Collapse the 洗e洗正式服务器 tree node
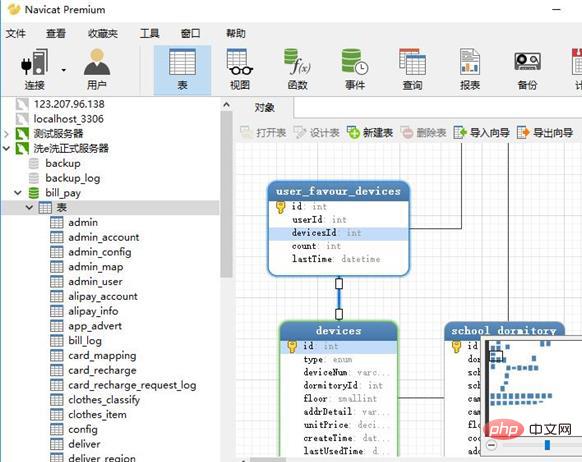The image size is (582, 462). coord(6,148)
